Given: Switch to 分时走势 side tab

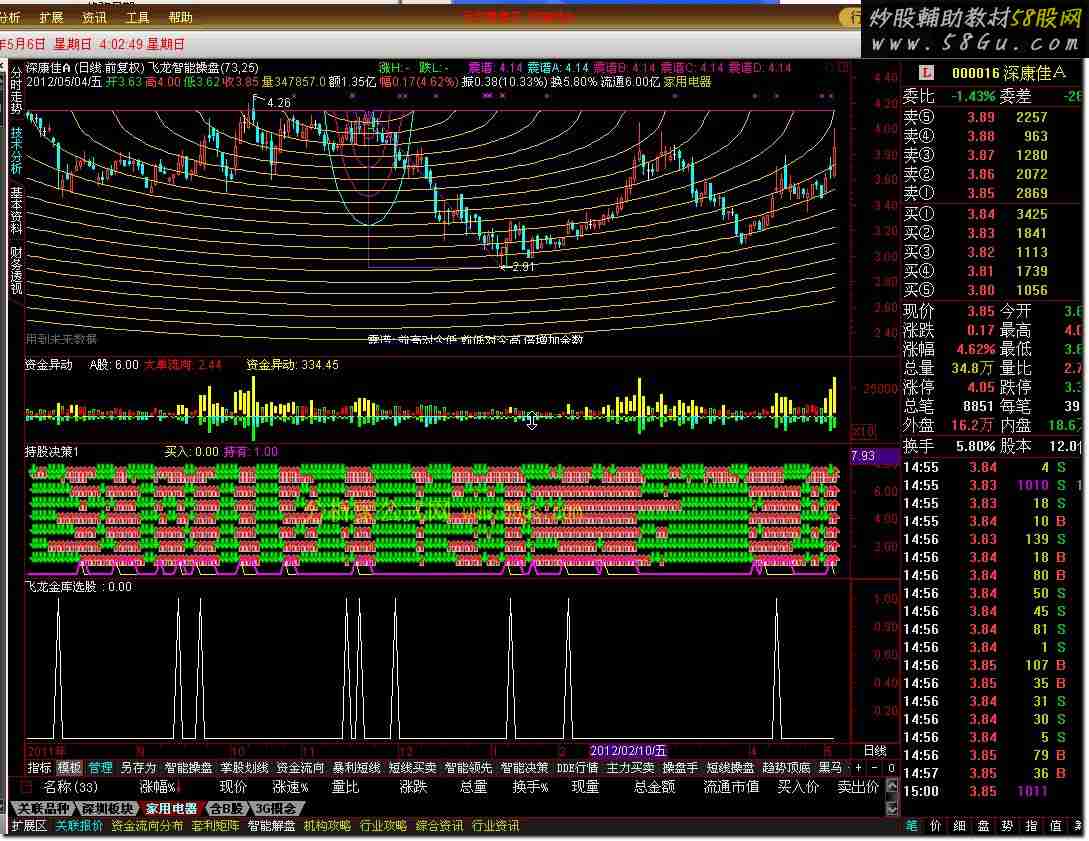Looking at the screenshot, I should 16,89.
